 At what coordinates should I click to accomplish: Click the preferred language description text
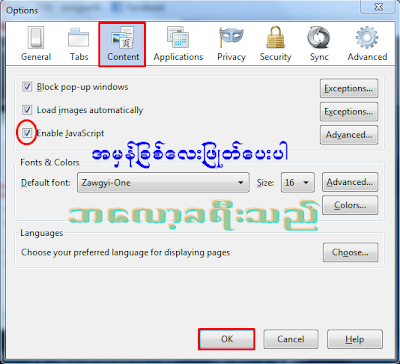click(125, 253)
